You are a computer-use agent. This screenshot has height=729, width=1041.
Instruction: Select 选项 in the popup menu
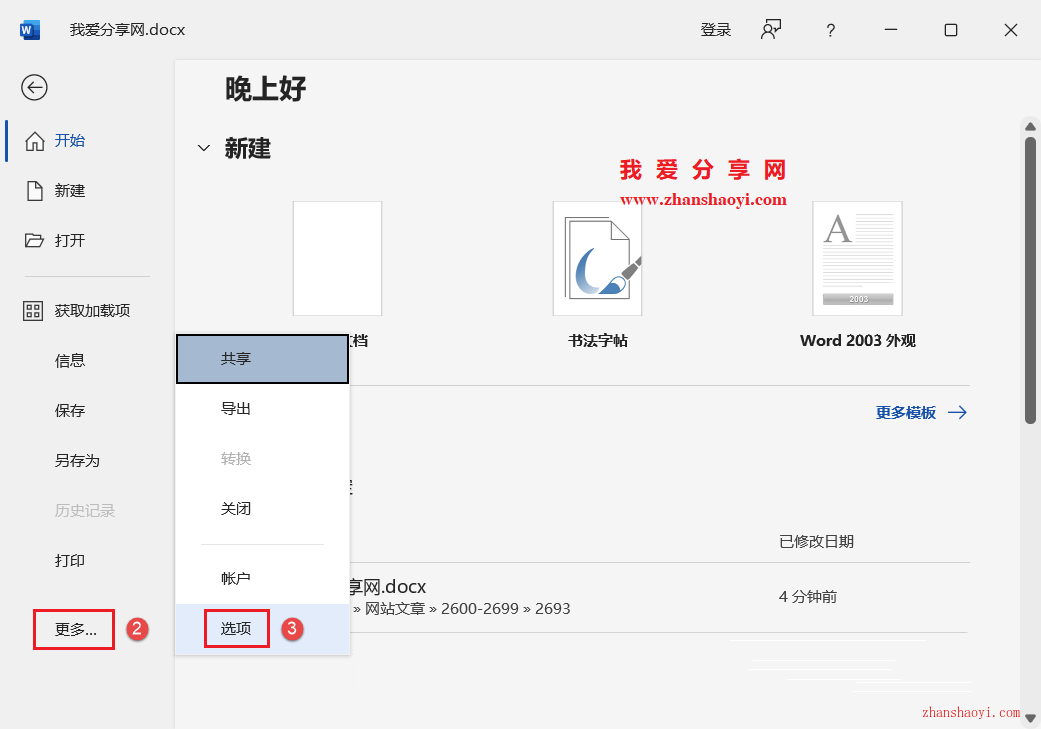262,629
